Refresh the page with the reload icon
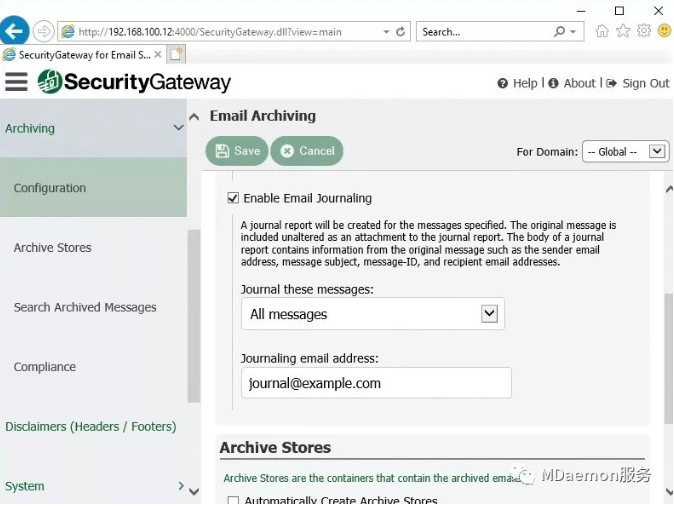 click(401, 31)
